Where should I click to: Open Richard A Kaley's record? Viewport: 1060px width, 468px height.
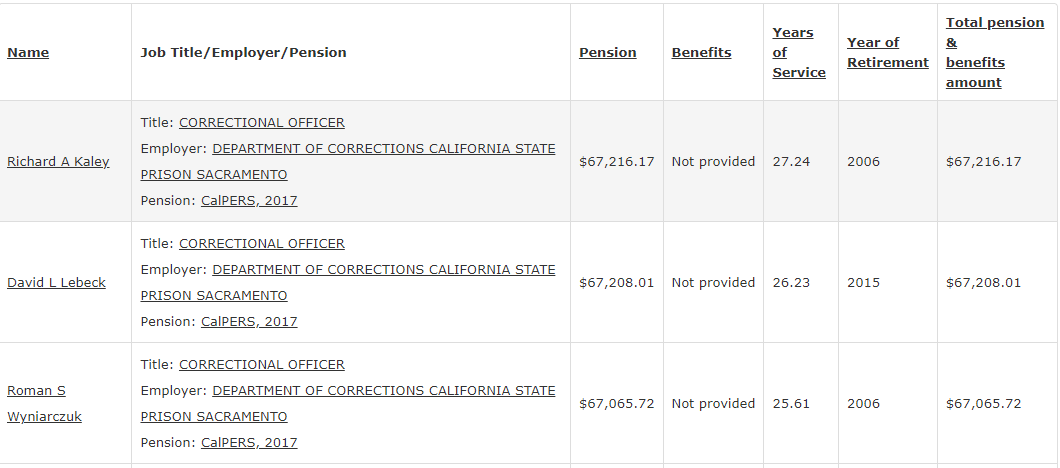click(58, 162)
